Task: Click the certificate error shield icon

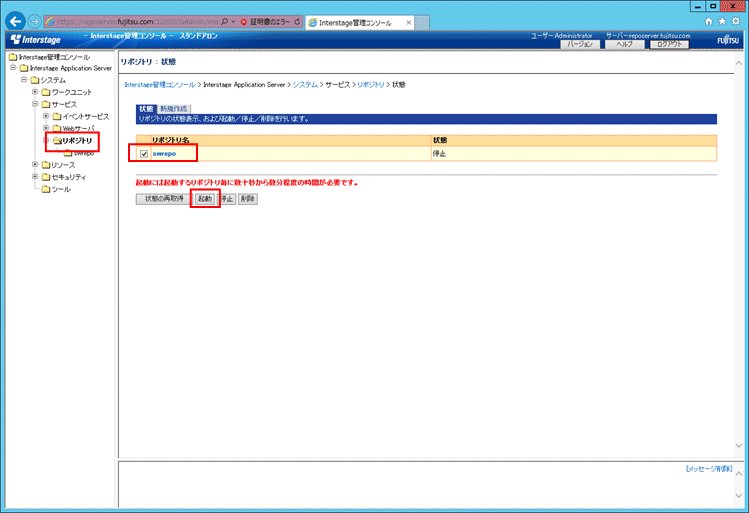Action: (x=244, y=22)
